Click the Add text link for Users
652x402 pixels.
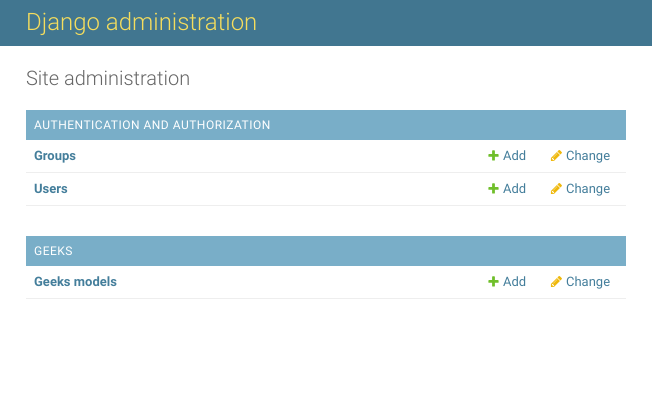(x=514, y=188)
